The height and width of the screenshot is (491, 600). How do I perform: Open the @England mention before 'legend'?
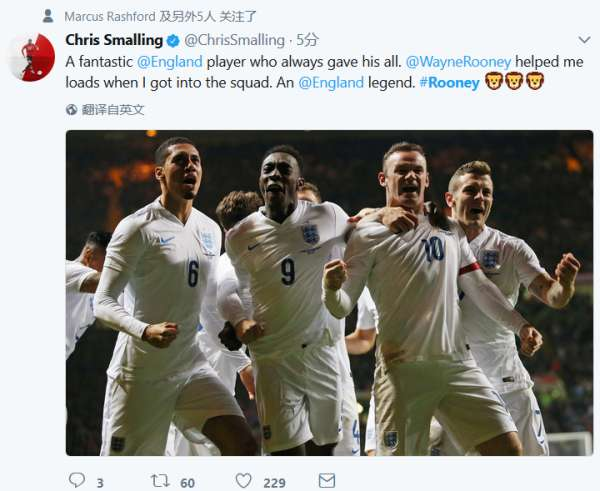(331, 82)
